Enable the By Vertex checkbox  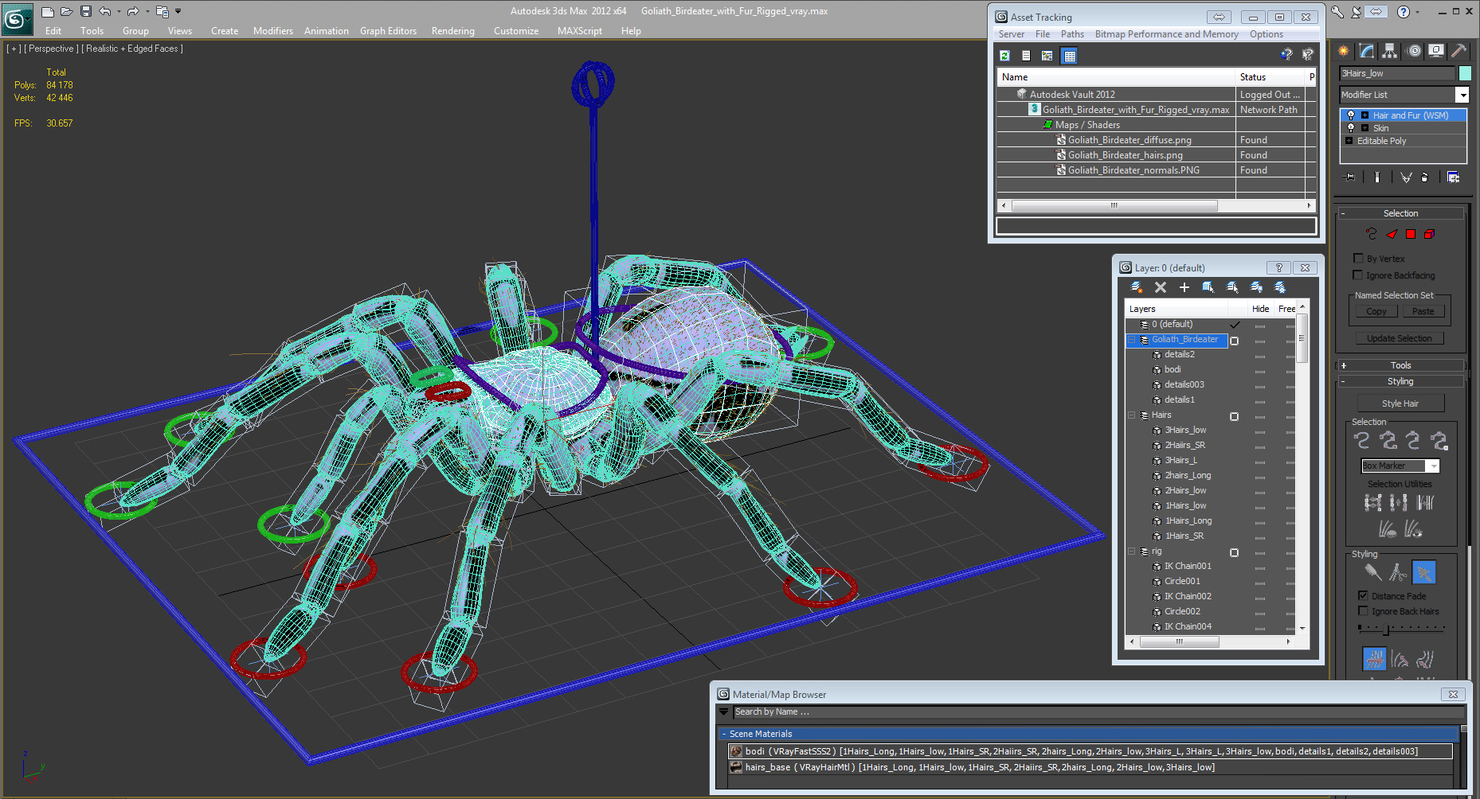(1359, 259)
